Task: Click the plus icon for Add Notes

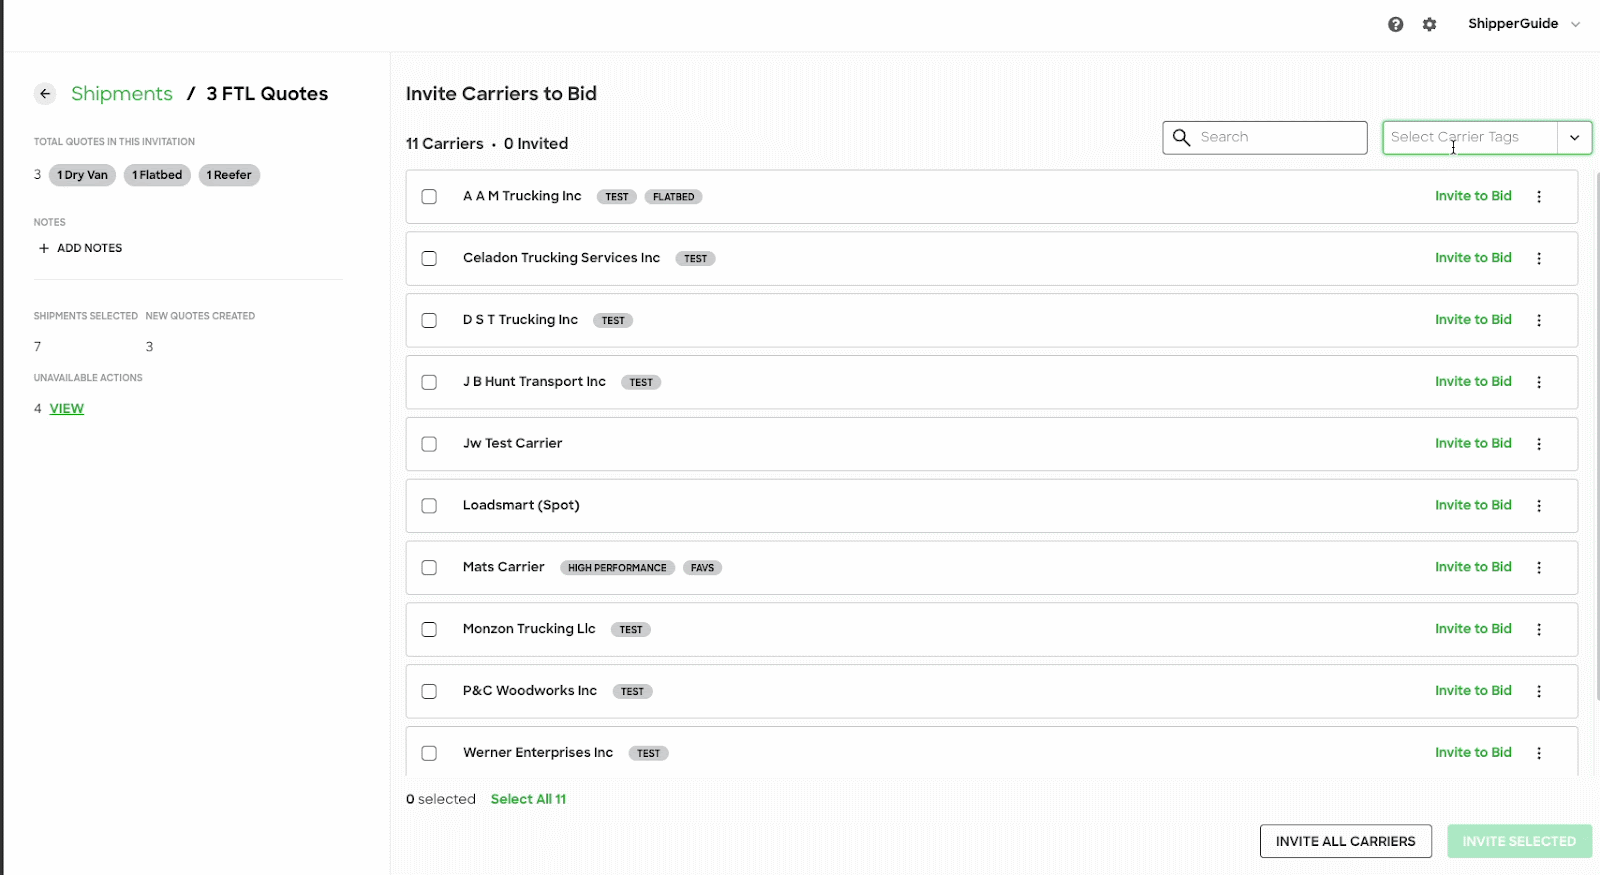Action: (x=43, y=248)
